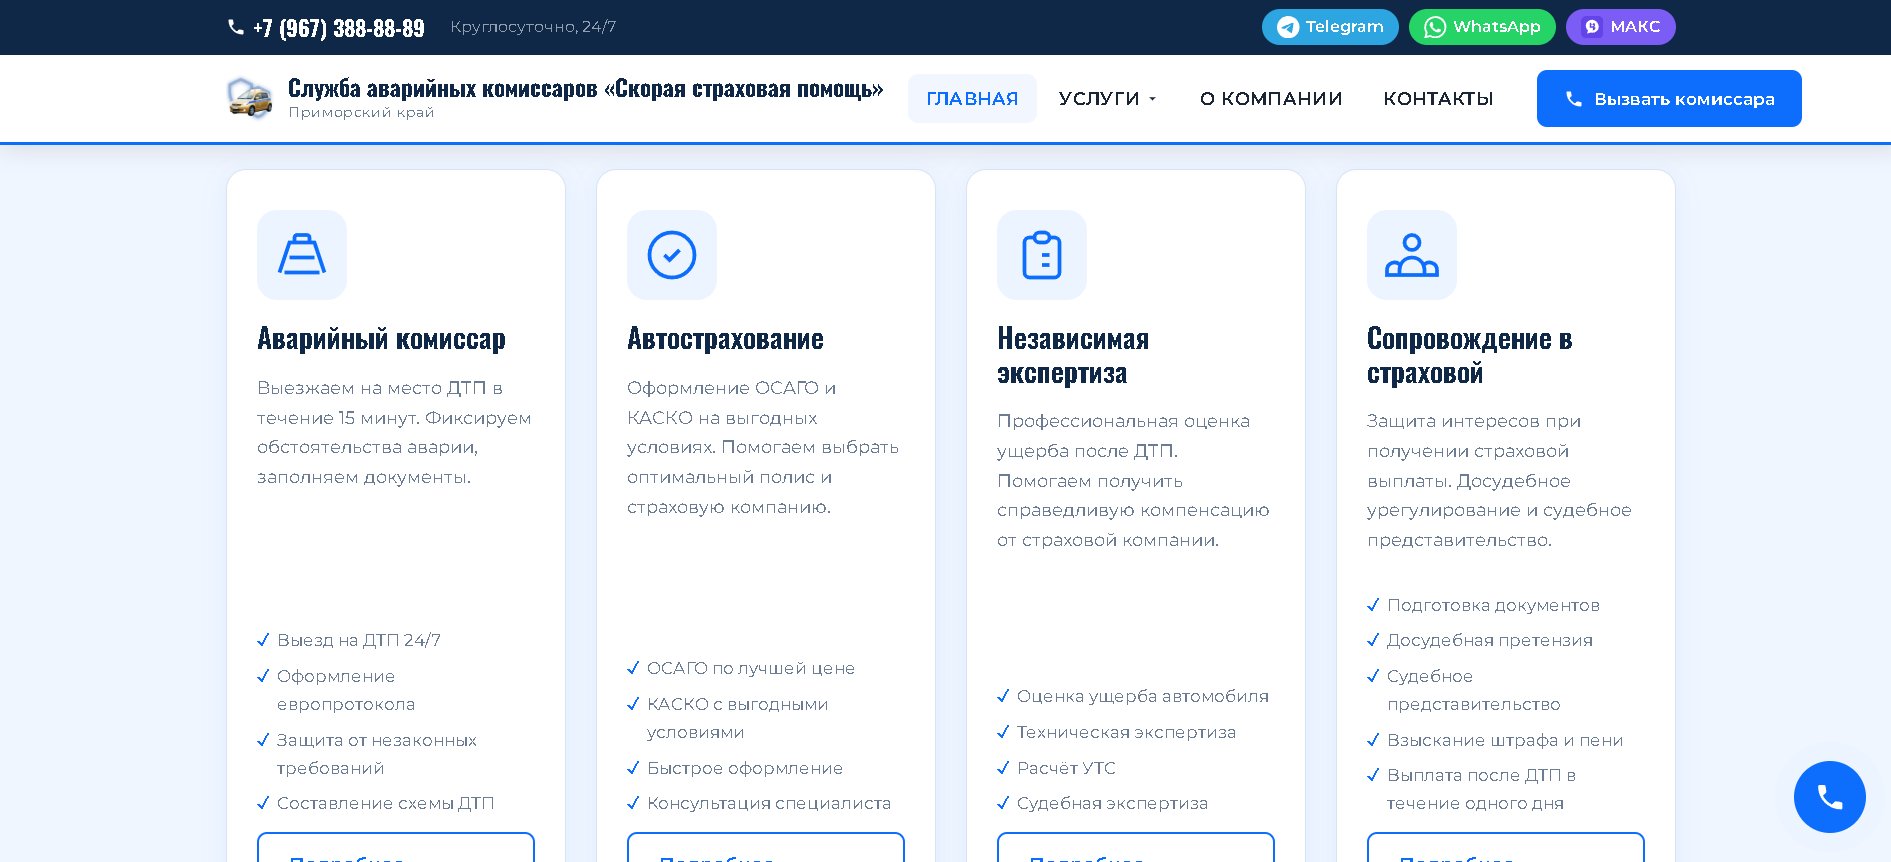Click the Аварийный комиссар description paragraph
This screenshot has height=862, width=1891.
coord(394,432)
